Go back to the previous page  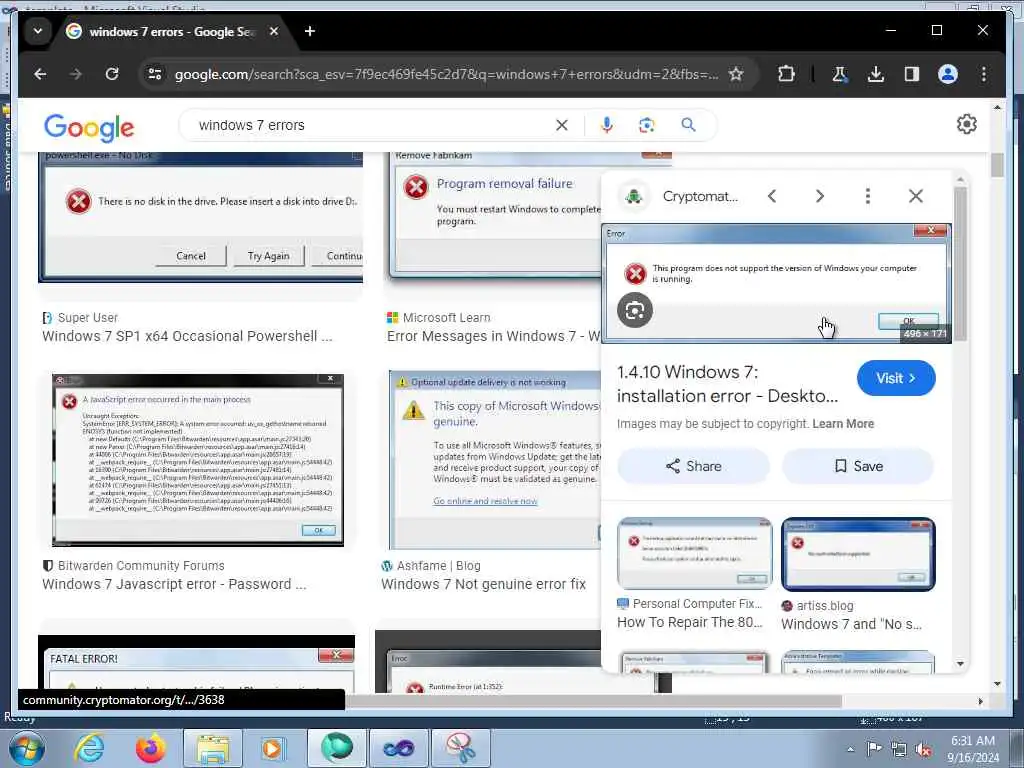(x=40, y=74)
